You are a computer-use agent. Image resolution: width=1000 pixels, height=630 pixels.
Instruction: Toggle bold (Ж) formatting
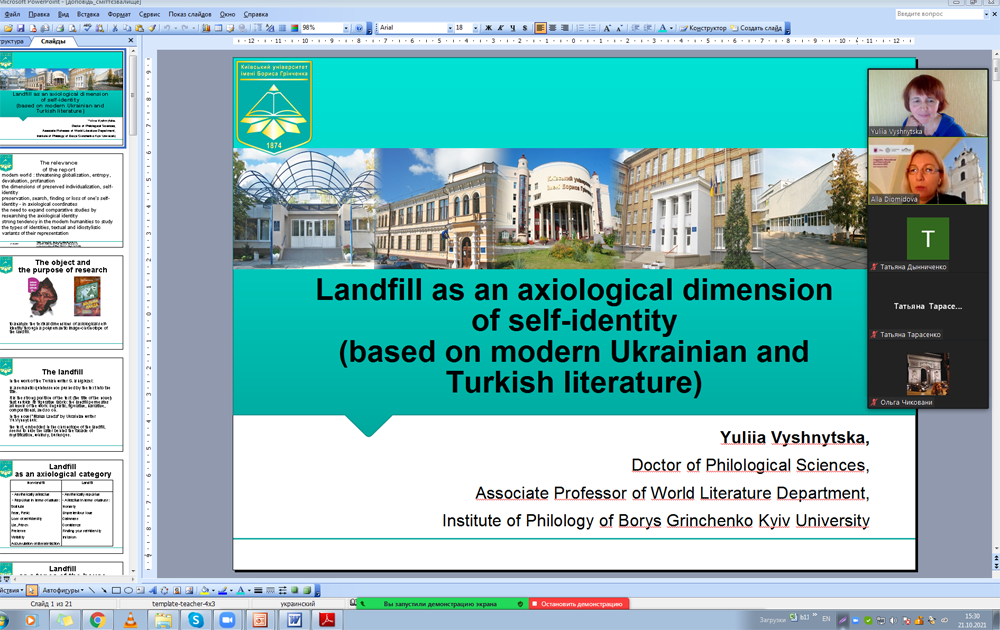tap(488, 28)
